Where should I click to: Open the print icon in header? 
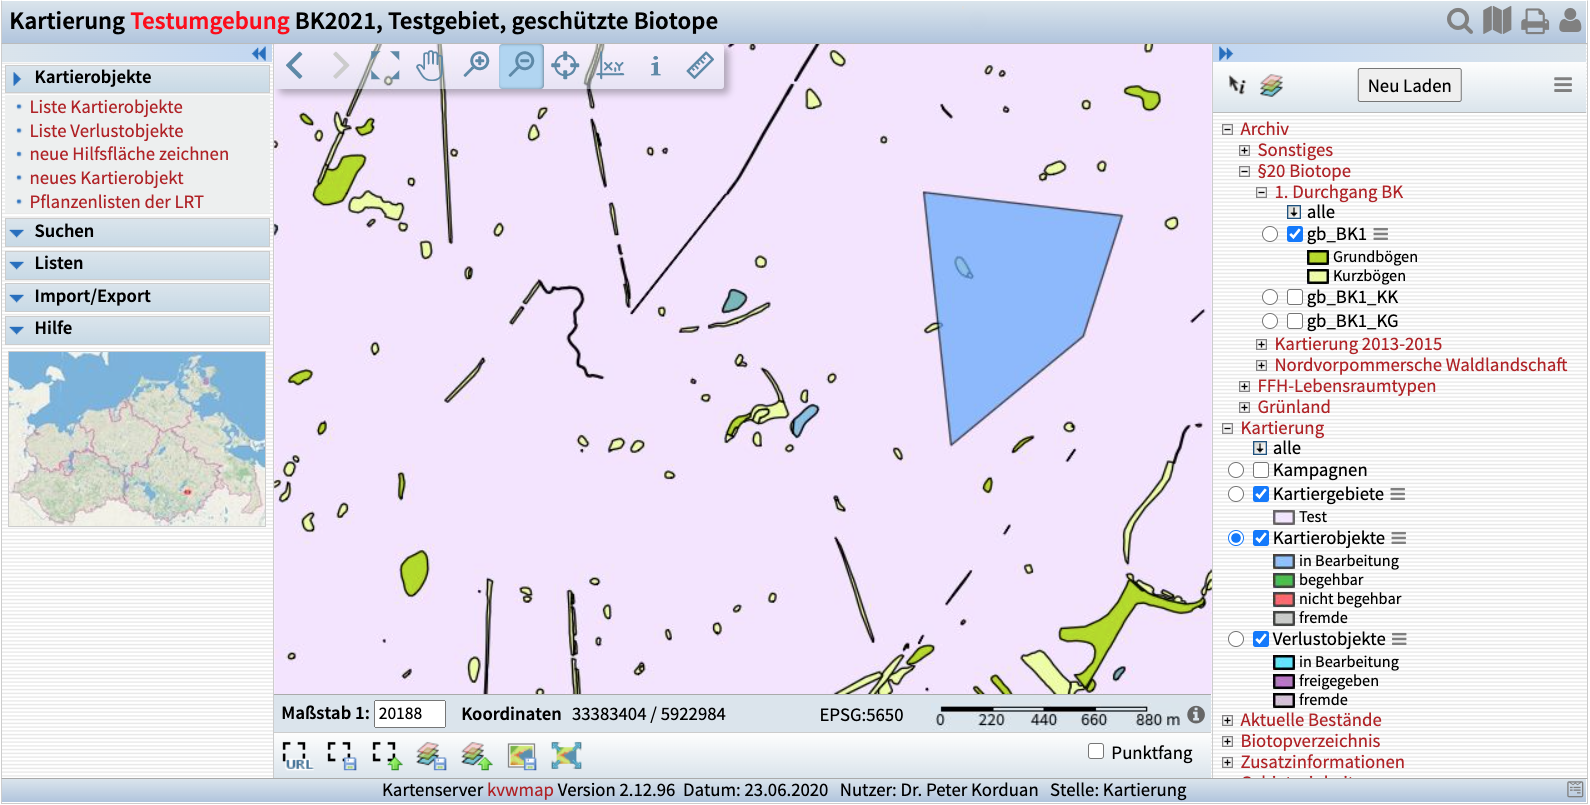tap(1534, 21)
